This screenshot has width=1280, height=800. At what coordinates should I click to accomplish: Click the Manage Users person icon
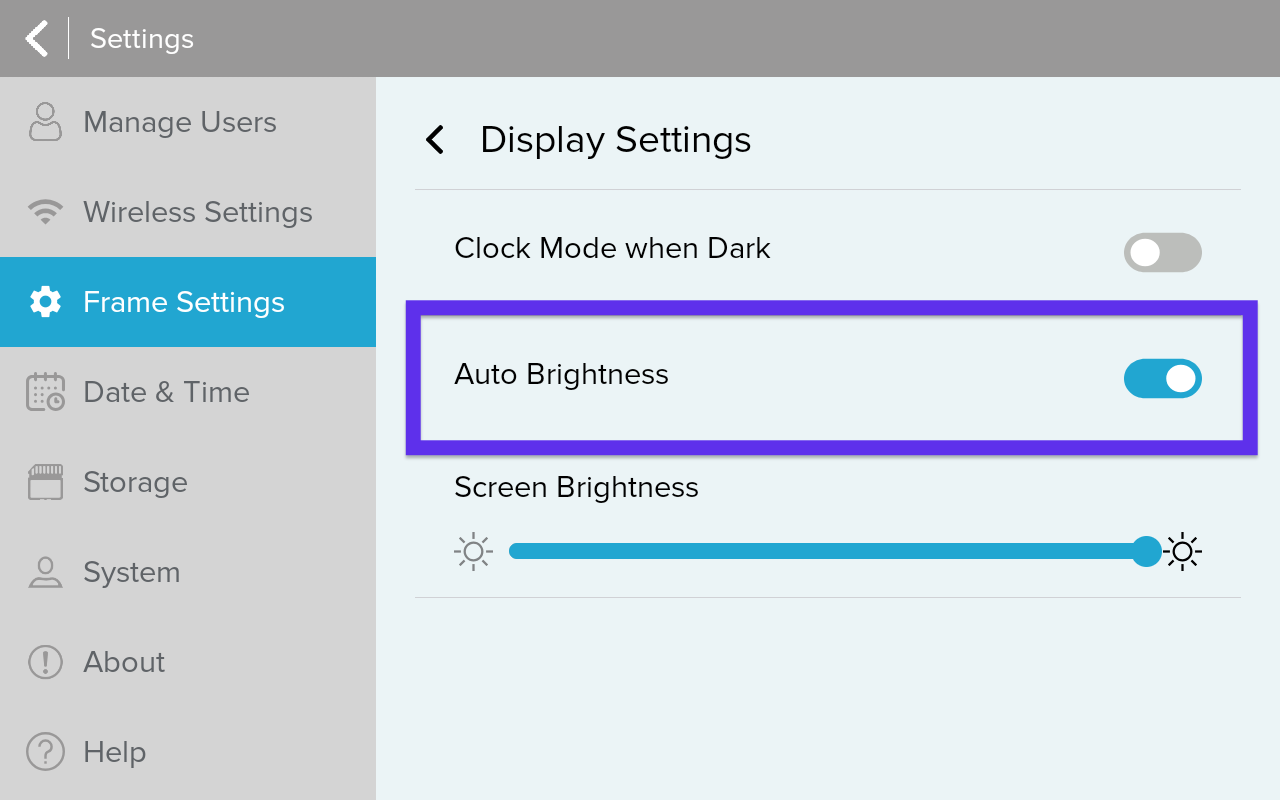(x=45, y=122)
